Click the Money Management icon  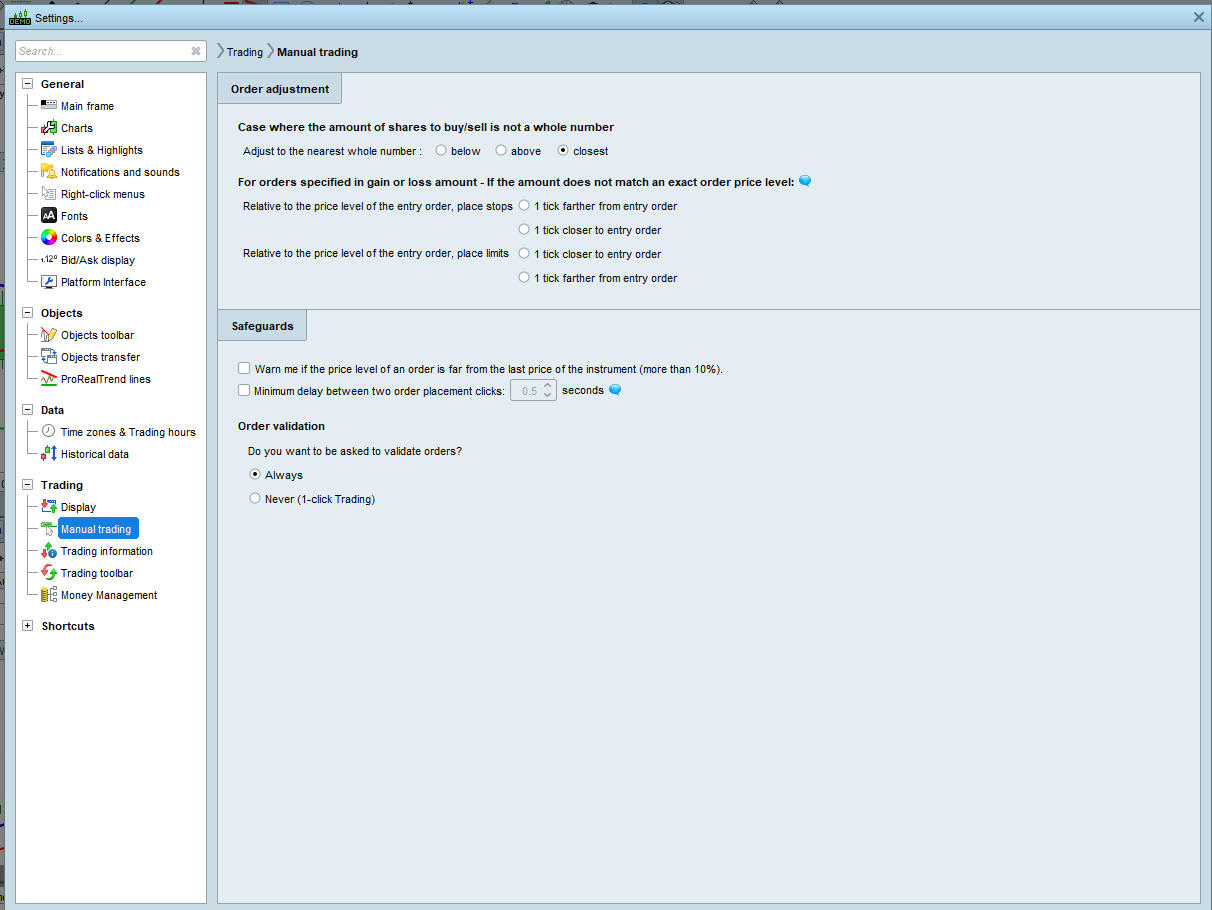(49, 595)
